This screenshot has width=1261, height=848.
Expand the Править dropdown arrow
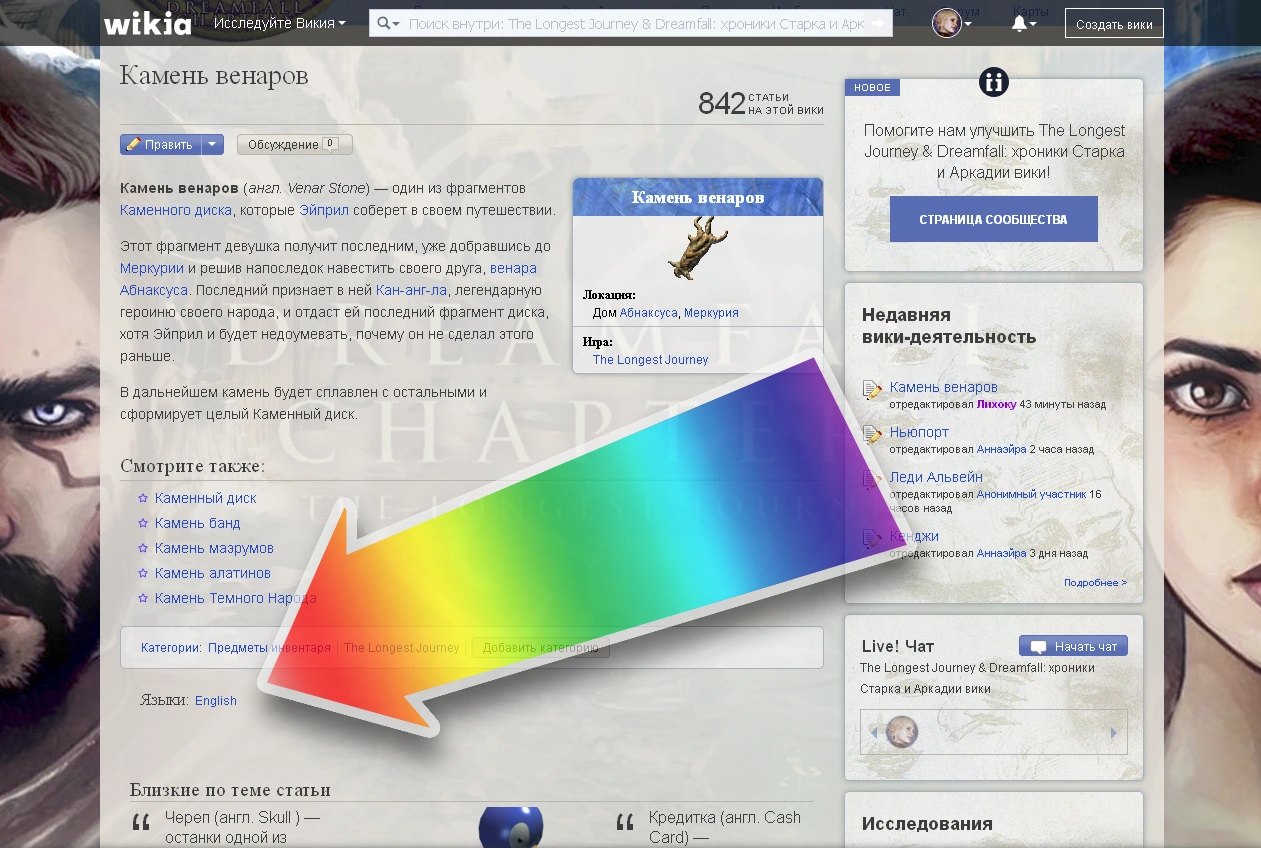(x=212, y=145)
